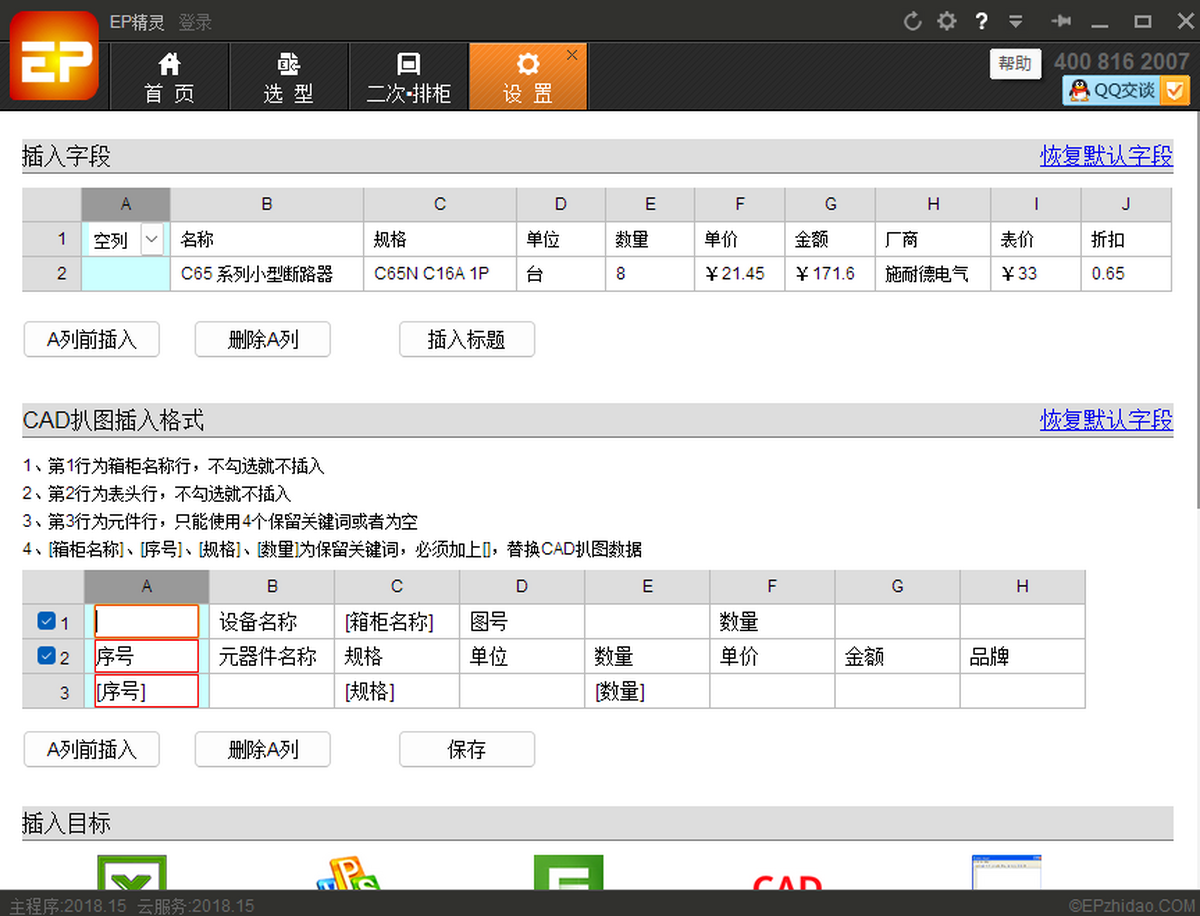This screenshot has height=916, width=1200.
Task: Click the empty cyan cell A2 in 插入字段
Action: tap(126, 273)
